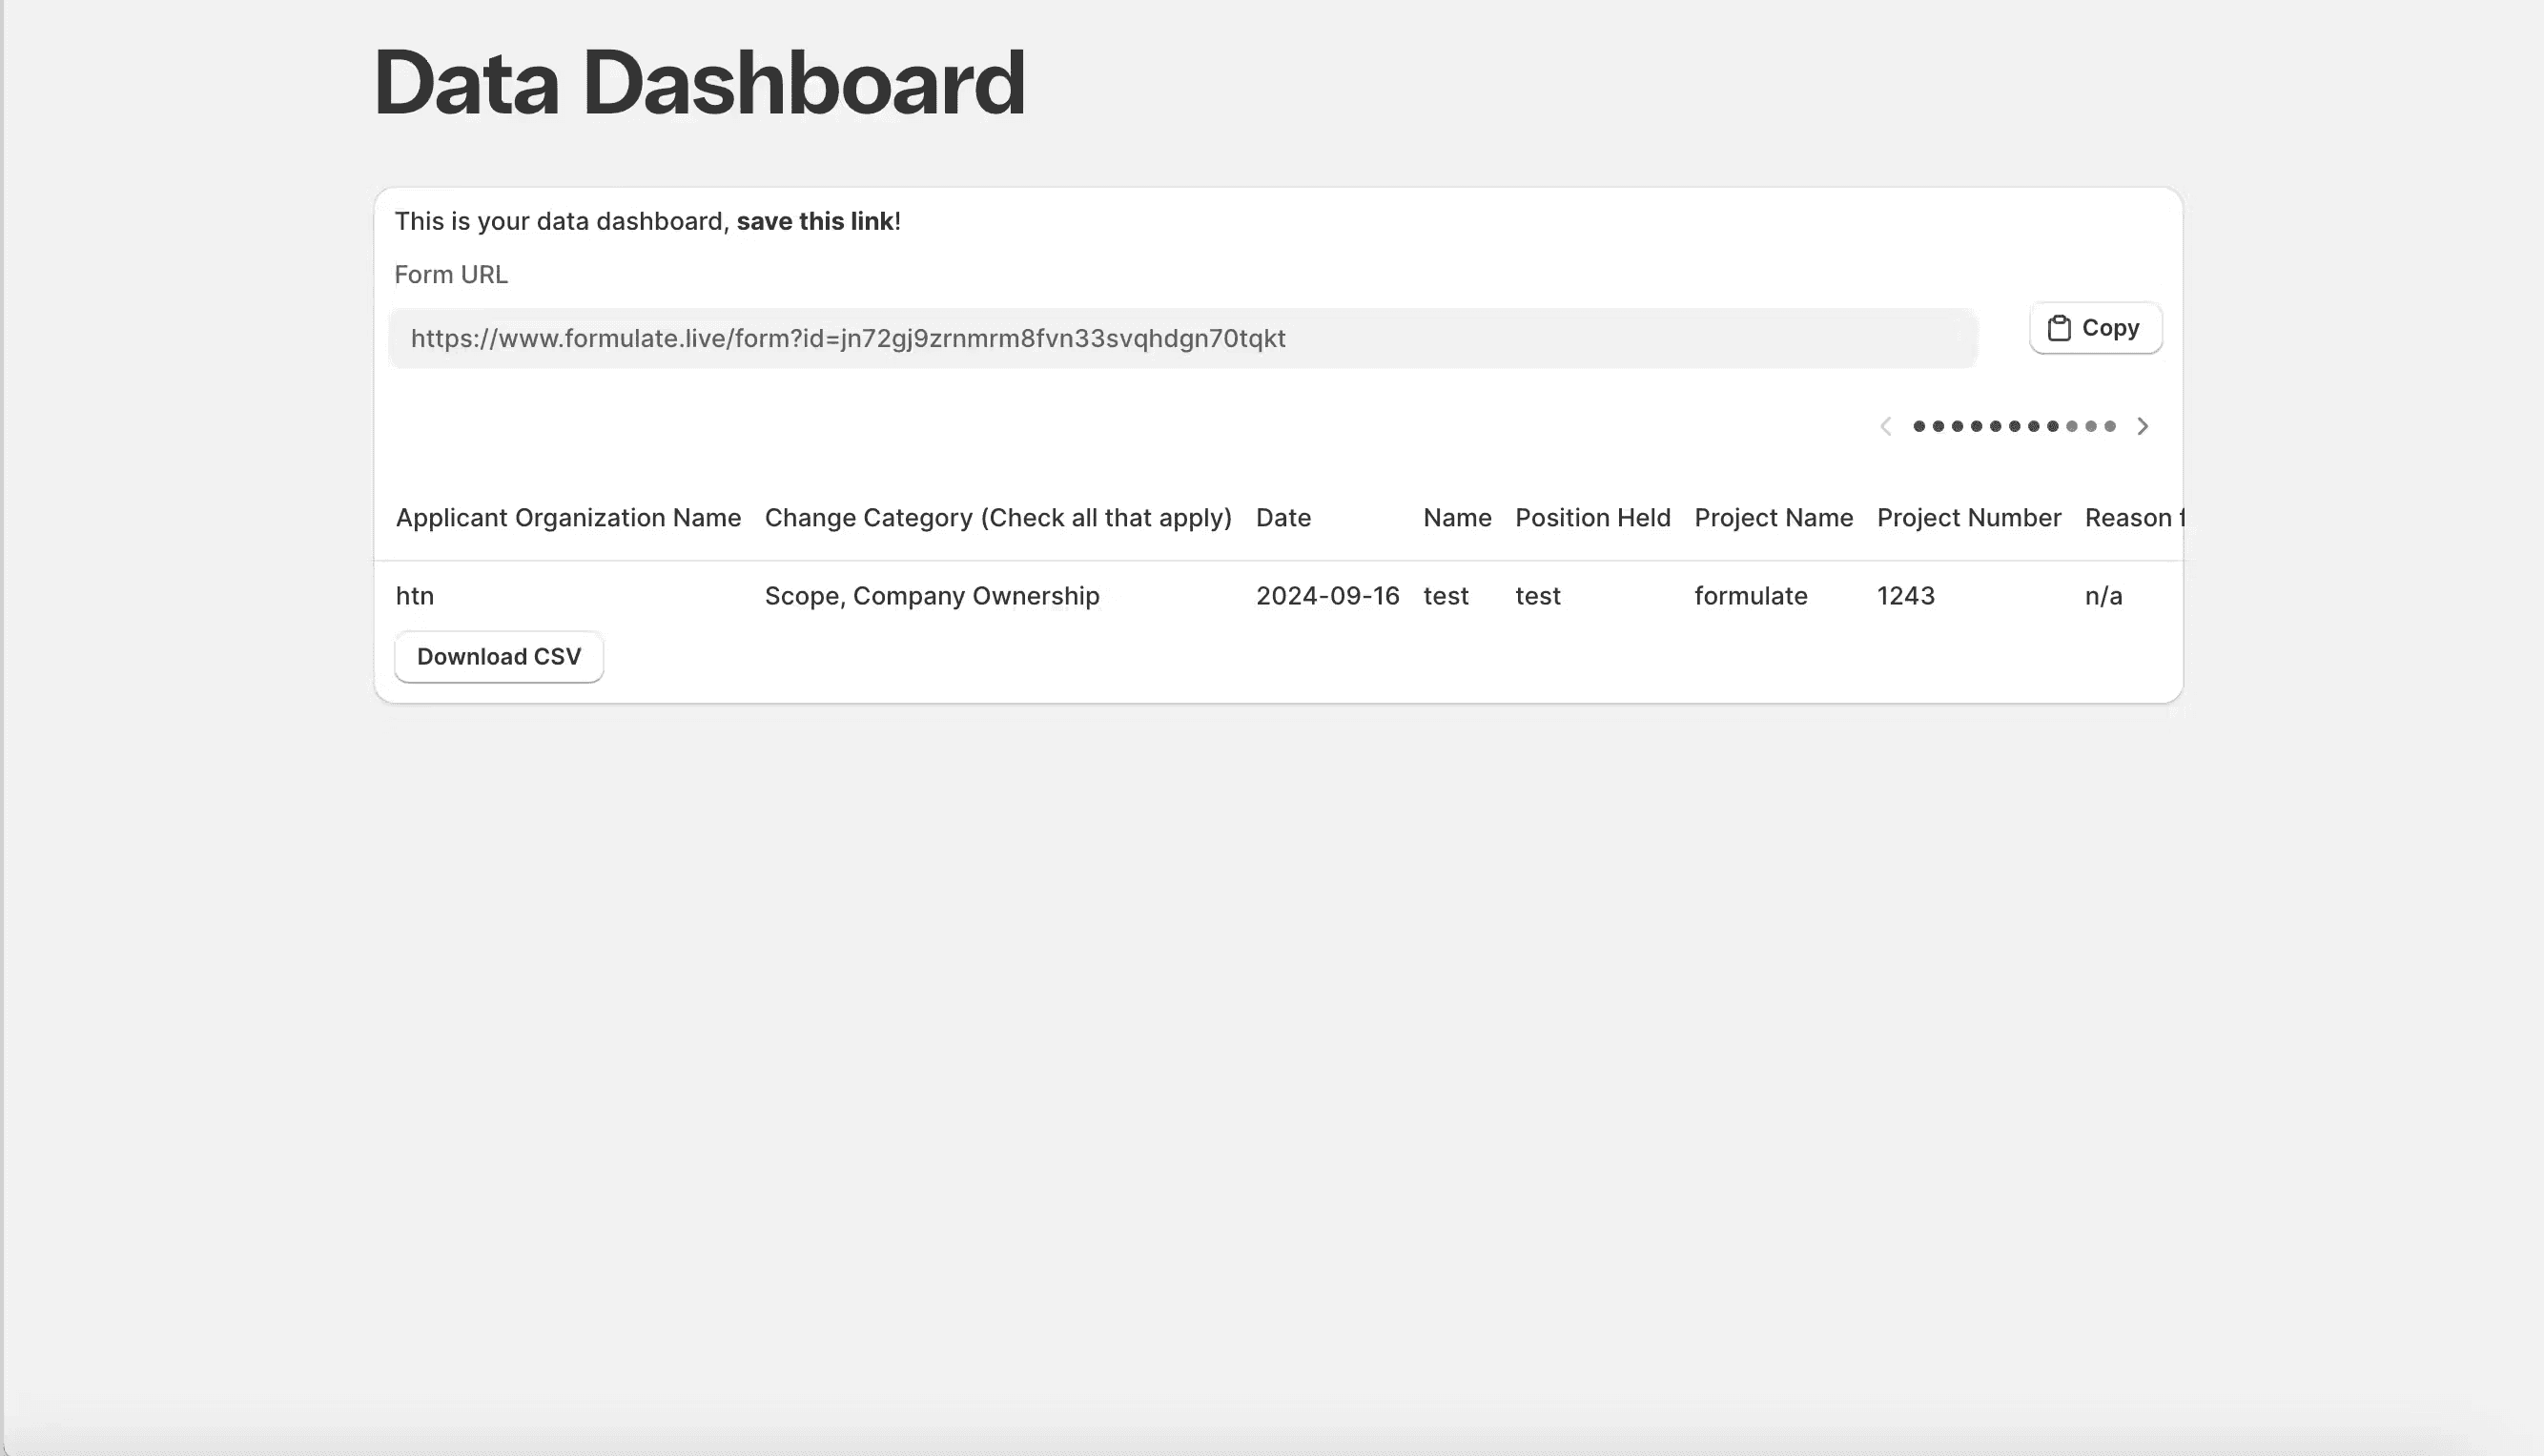2544x1456 pixels.
Task: Select the 'htn' organization cell
Action: tap(415, 596)
